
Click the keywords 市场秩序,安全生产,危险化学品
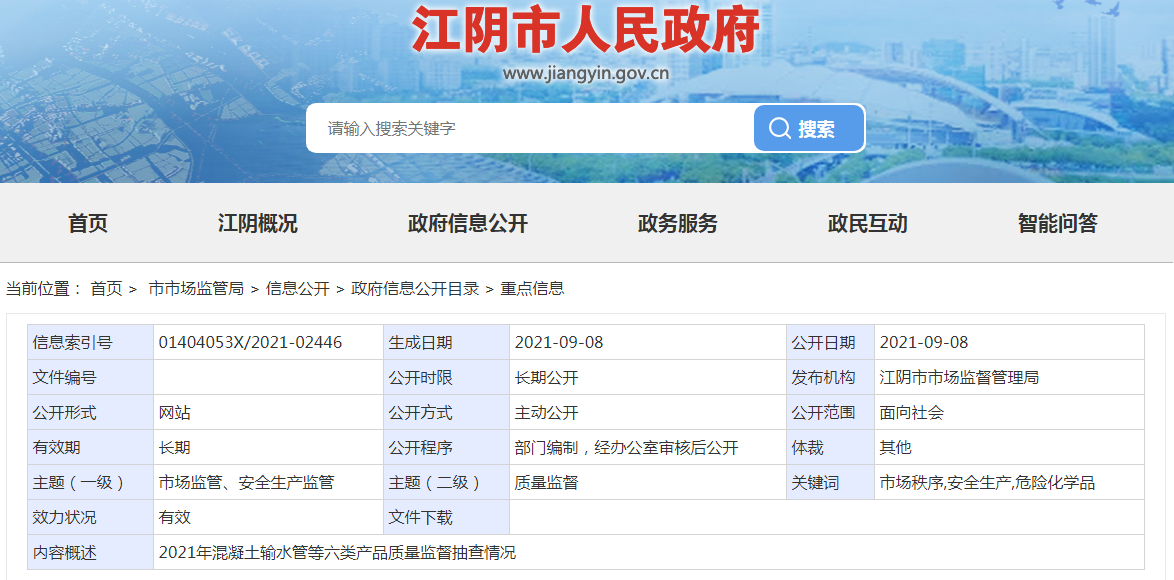point(987,483)
